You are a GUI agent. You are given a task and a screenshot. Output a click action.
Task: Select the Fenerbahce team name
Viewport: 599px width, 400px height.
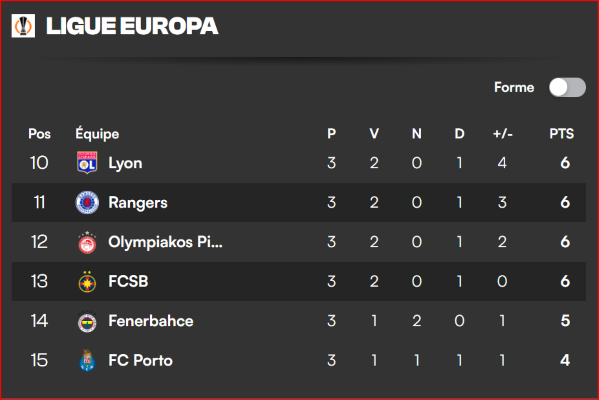pyautogui.click(x=151, y=321)
